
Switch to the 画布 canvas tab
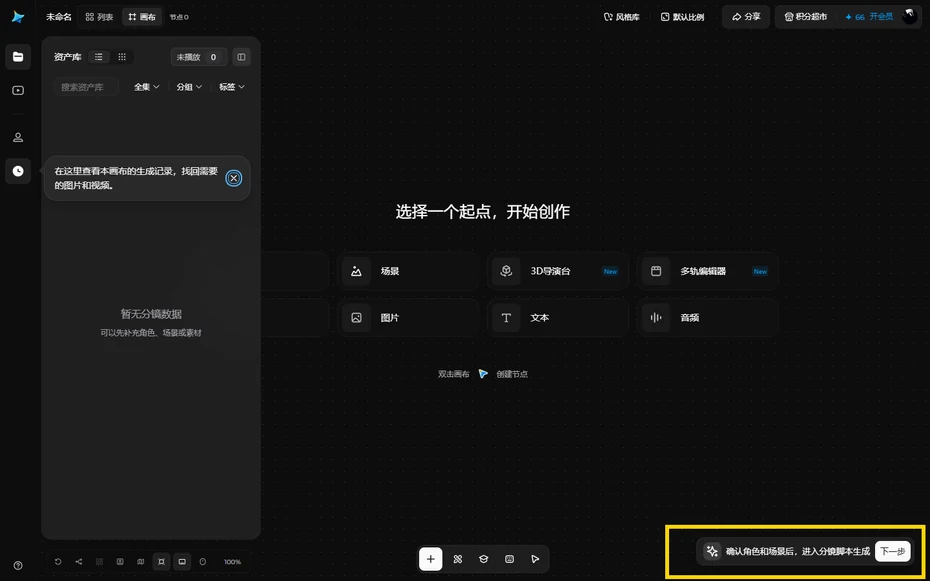[142, 17]
